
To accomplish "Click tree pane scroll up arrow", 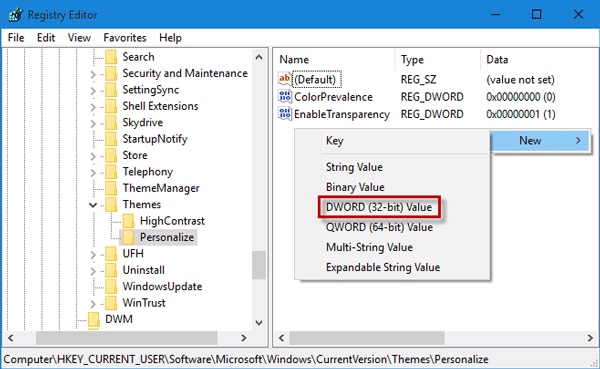I will click(259, 57).
